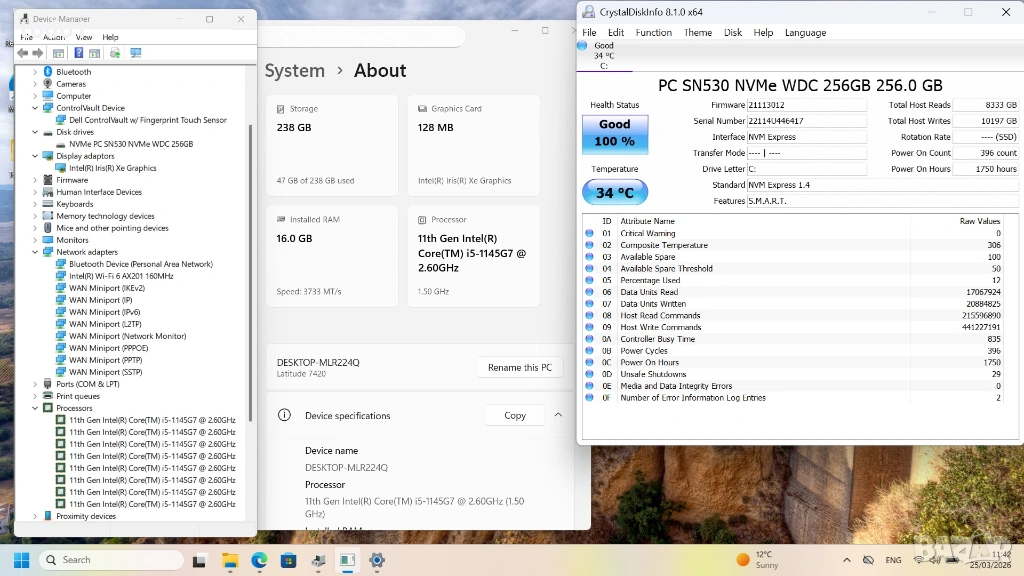Select Intel(R) Wi-Fi 6 AX201 160MHz adapter

pyautogui.click(x=120, y=276)
